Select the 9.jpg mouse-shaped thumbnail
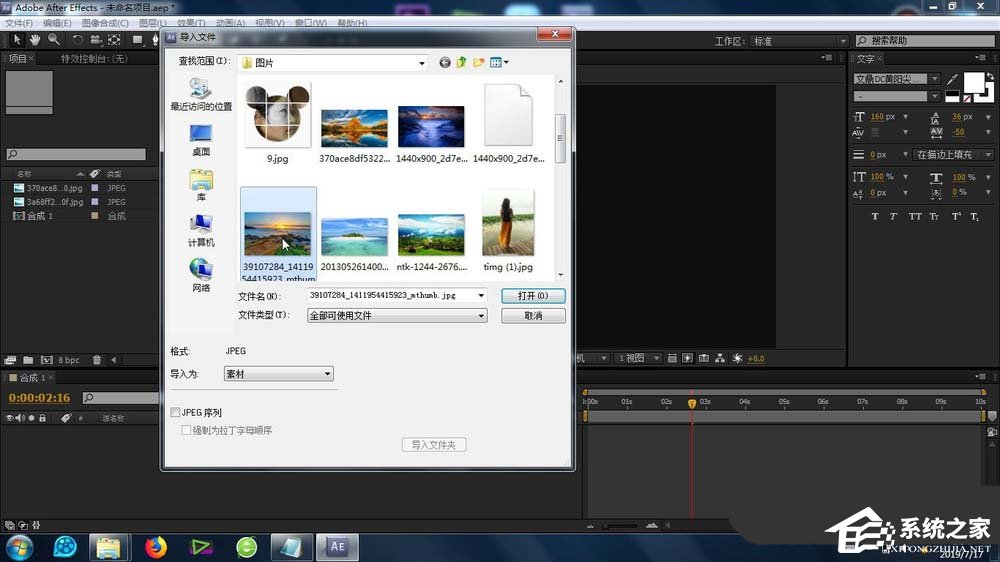This screenshot has width=1000, height=562. 277,117
